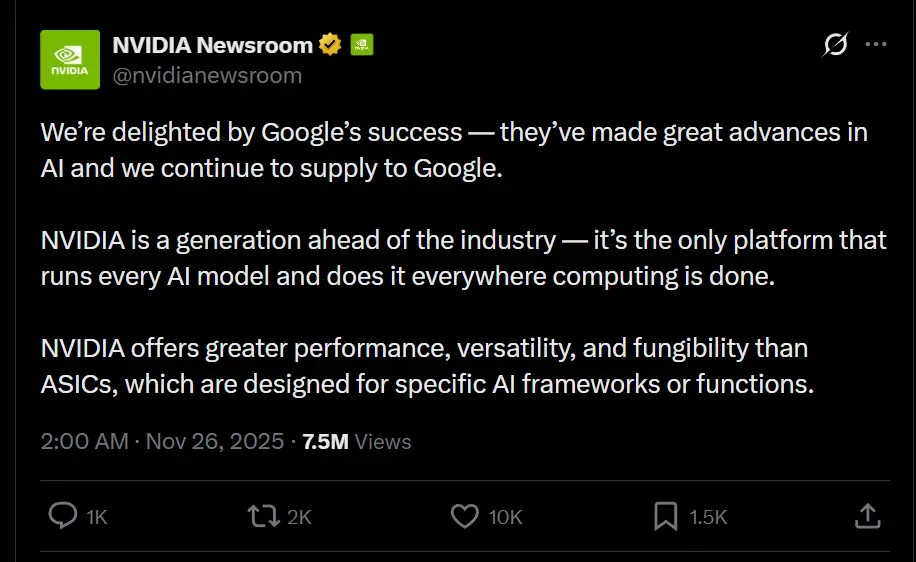Click the paragraph mentioning ASICs
This screenshot has width=916, height=562.
[x=428, y=367]
